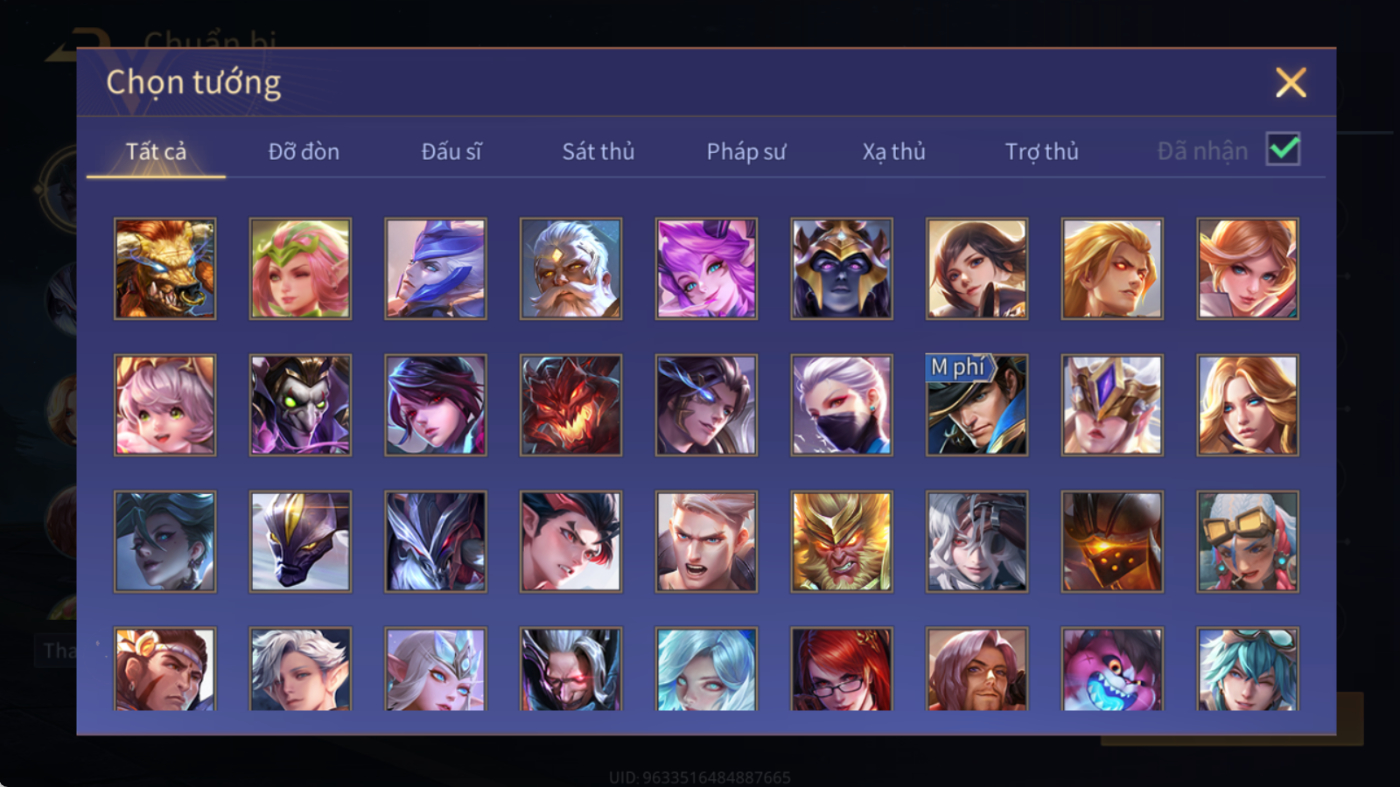Pick the black panther hero portrait
1400x787 pixels.
(x=300, y=541)
